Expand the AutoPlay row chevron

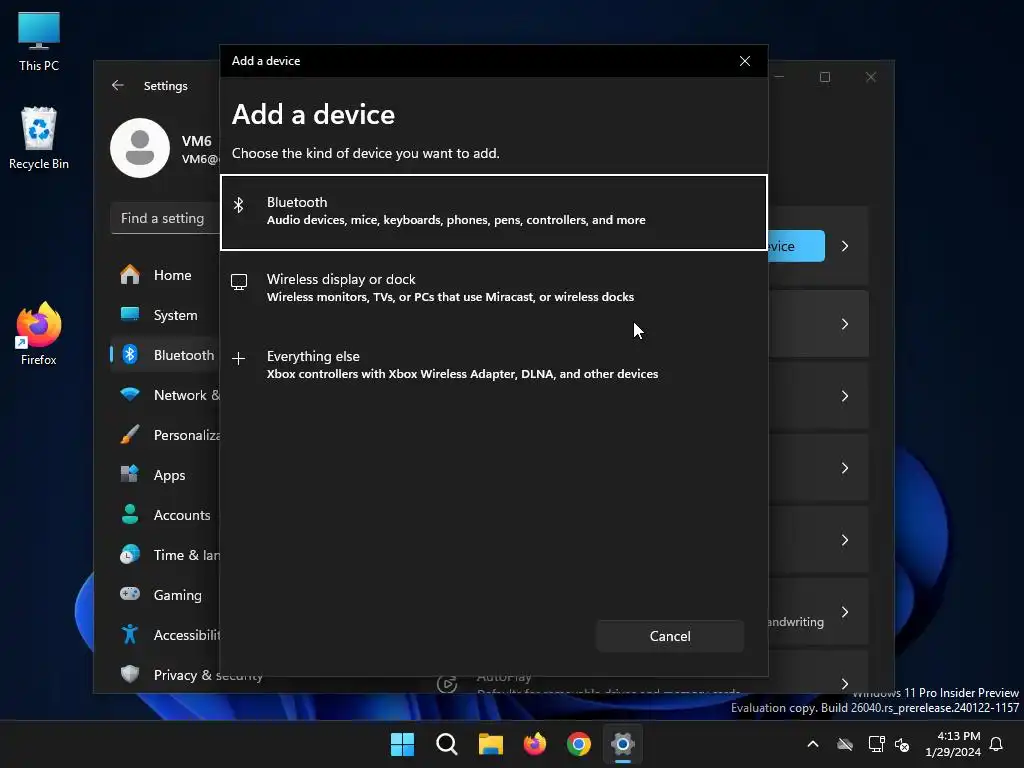(x=845, y=684)
